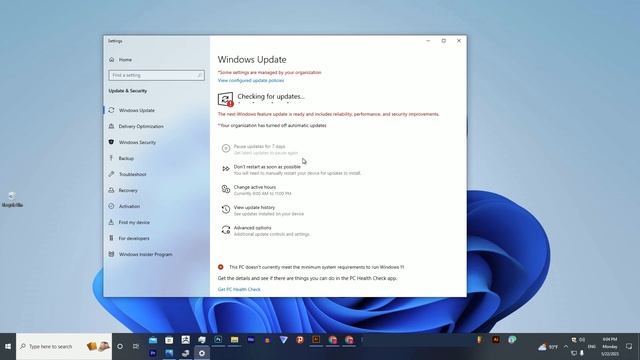Click the Advanced options sync-gear icon
The width and height of the screenshot is (640, 360).
pyautogui.click(x=226, y=230)
